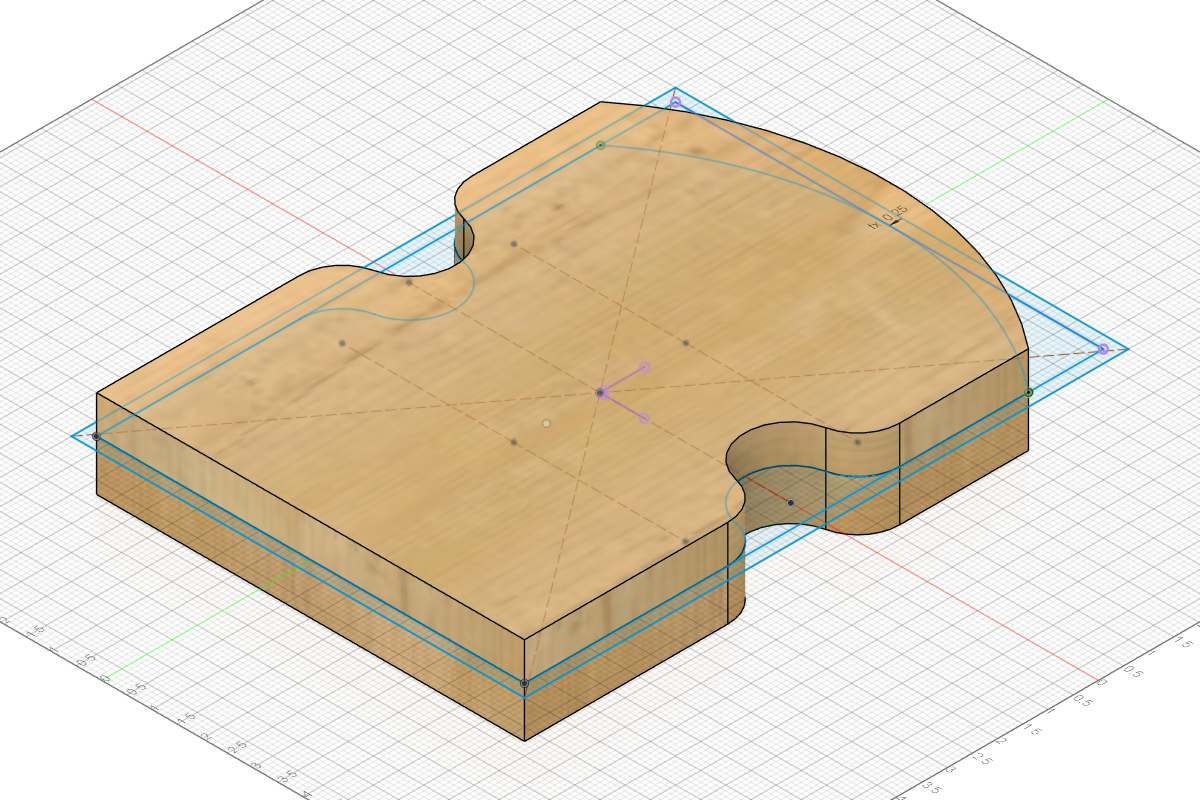Select the purple sketch point at the topmost sketch corner
Screen dimensions: 1200x800
click(675, 102)
